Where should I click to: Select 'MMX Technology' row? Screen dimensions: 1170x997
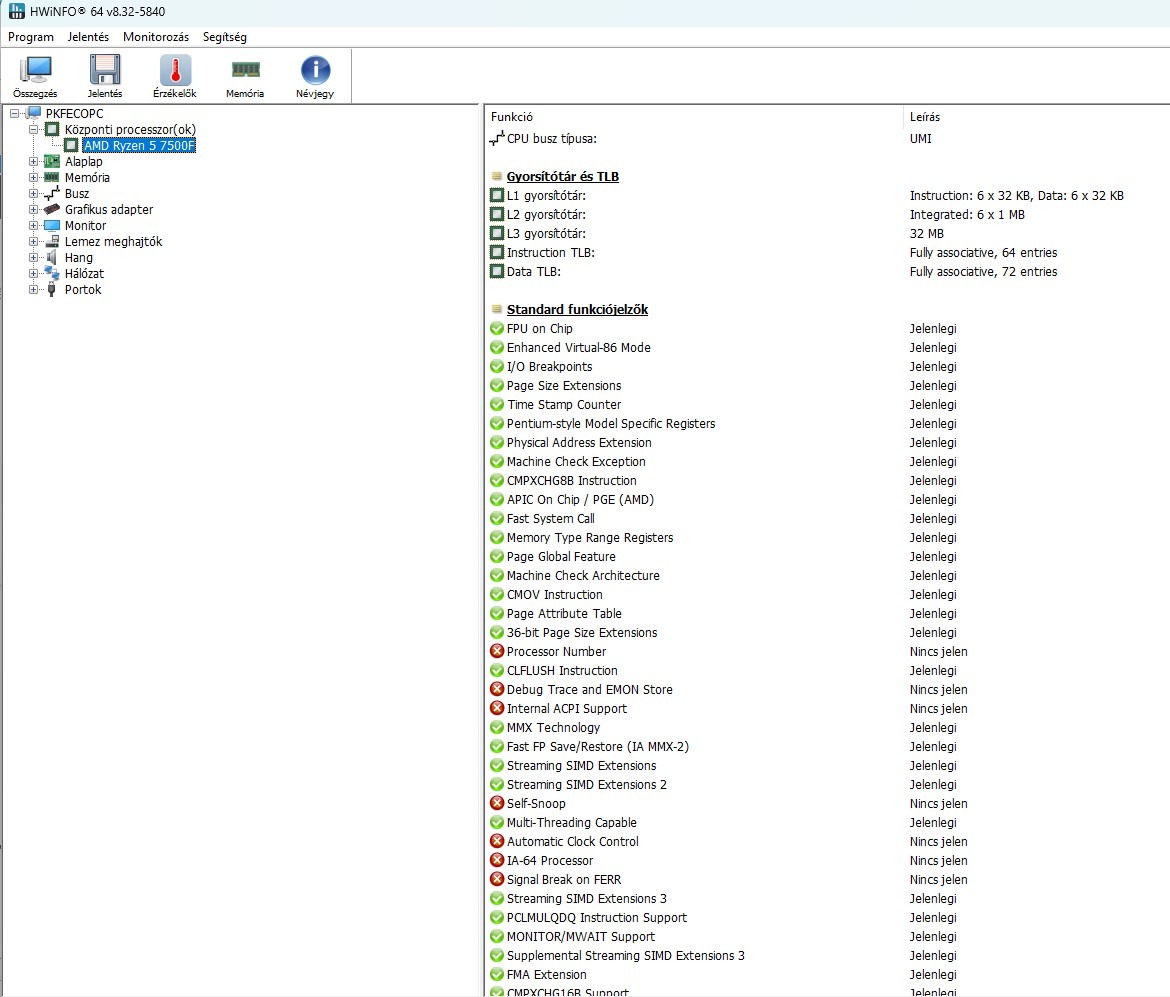tap(828, 728)
